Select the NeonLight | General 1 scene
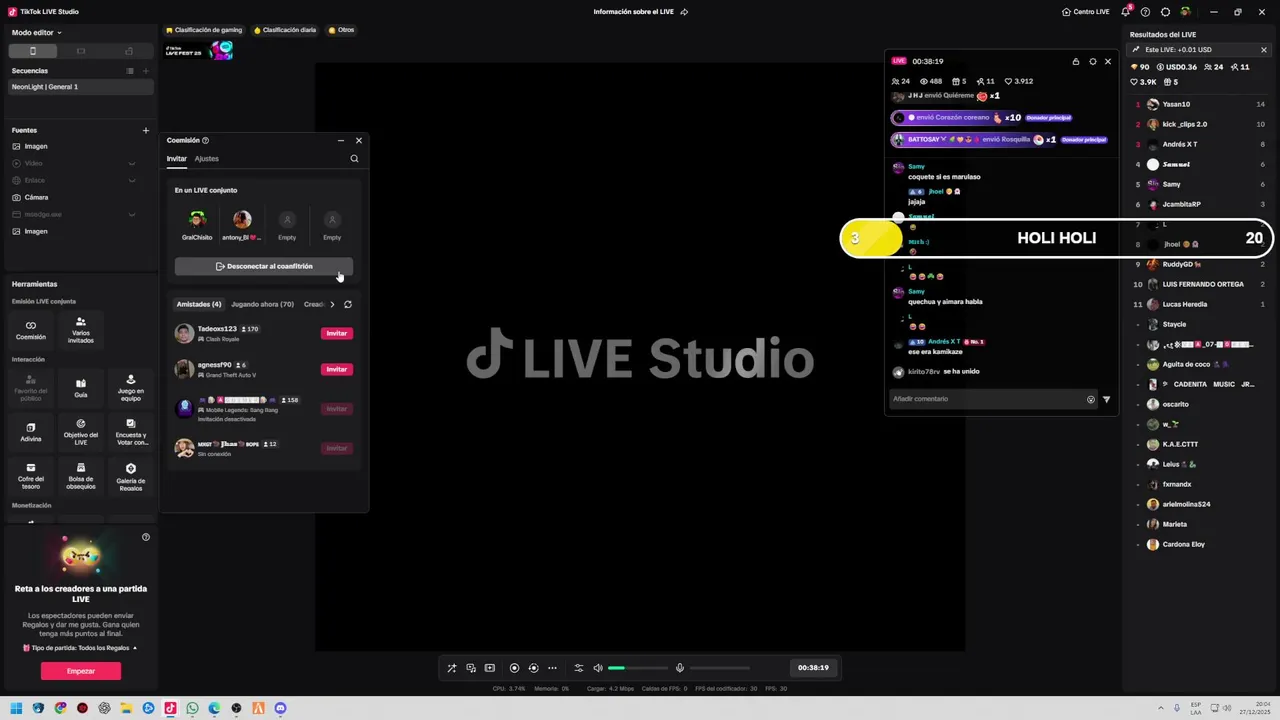Screen dimensions: 1280x720 81,87
